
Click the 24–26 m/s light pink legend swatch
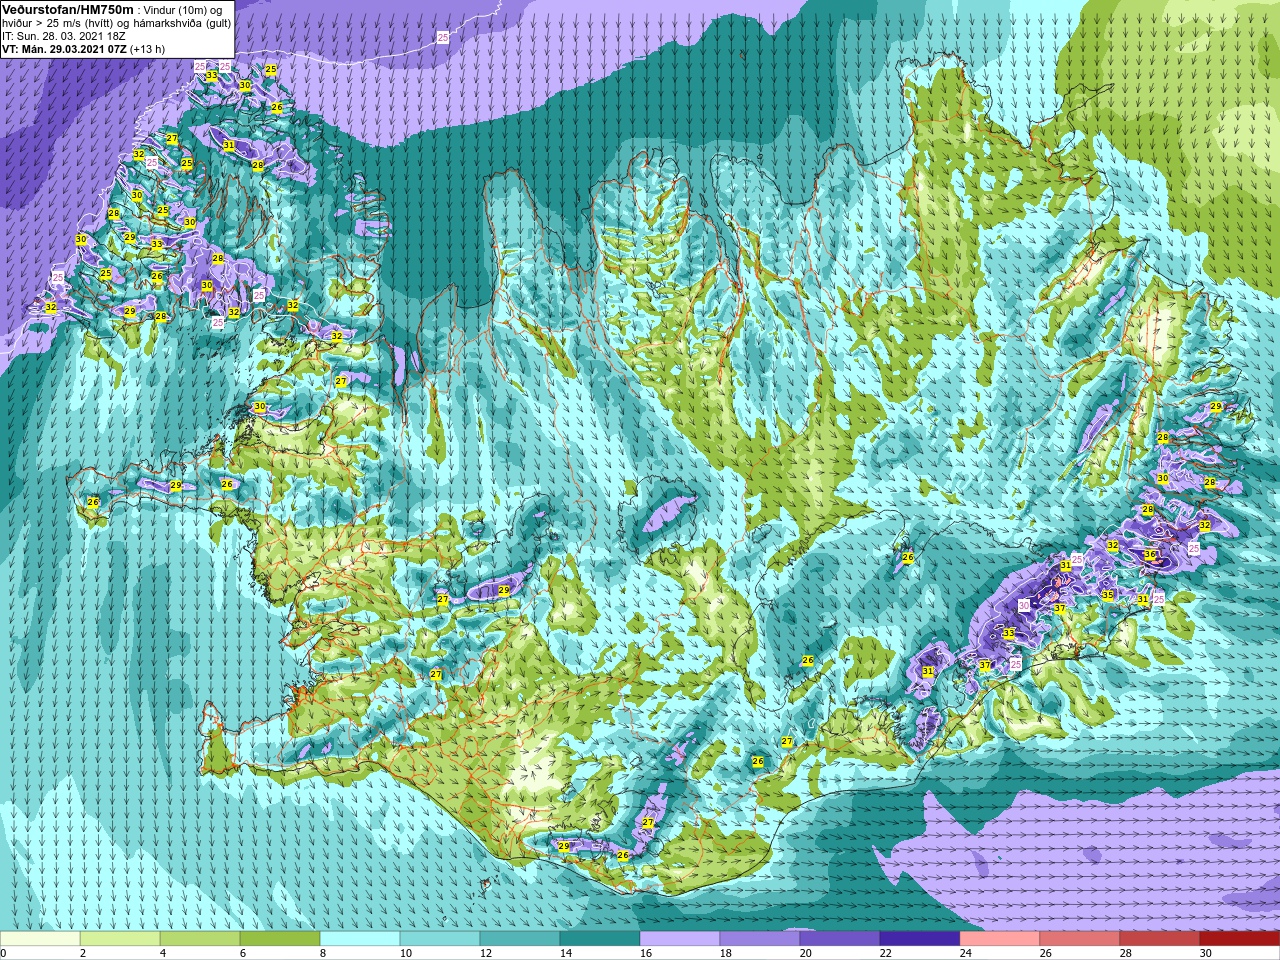(1000, 939)
